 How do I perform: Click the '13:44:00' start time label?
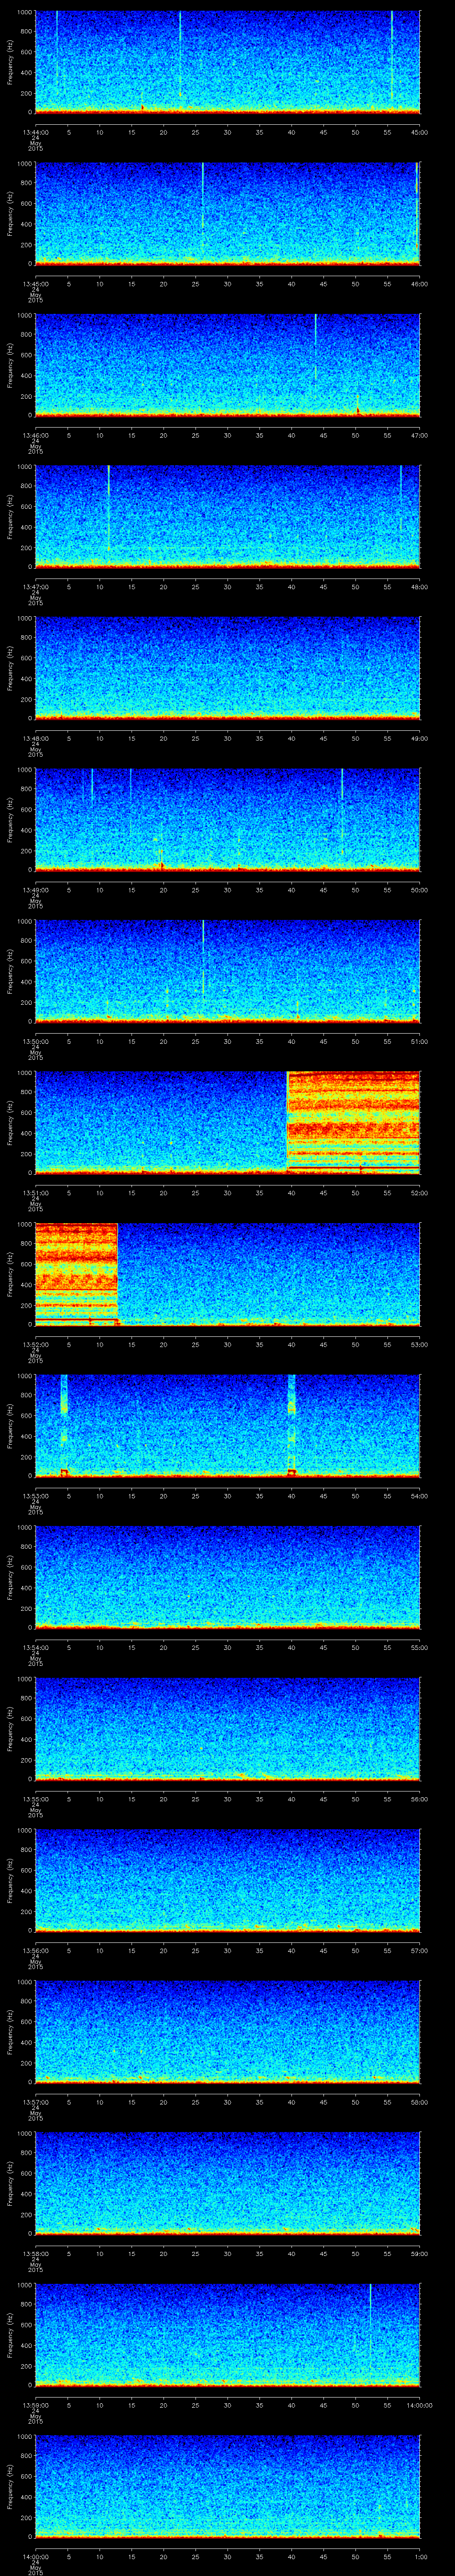pyautogui.click(x=35, y=132)
